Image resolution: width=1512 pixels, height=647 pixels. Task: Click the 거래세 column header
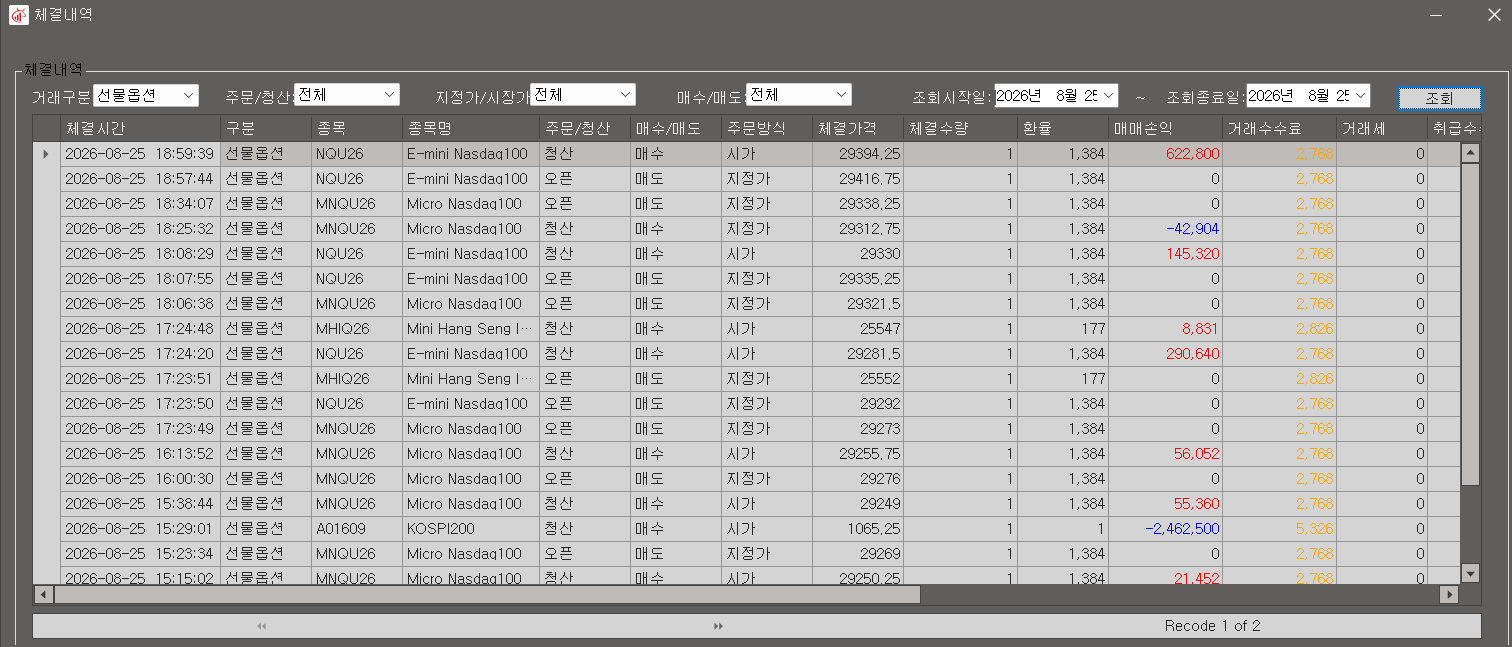[x=1382, y=129]
